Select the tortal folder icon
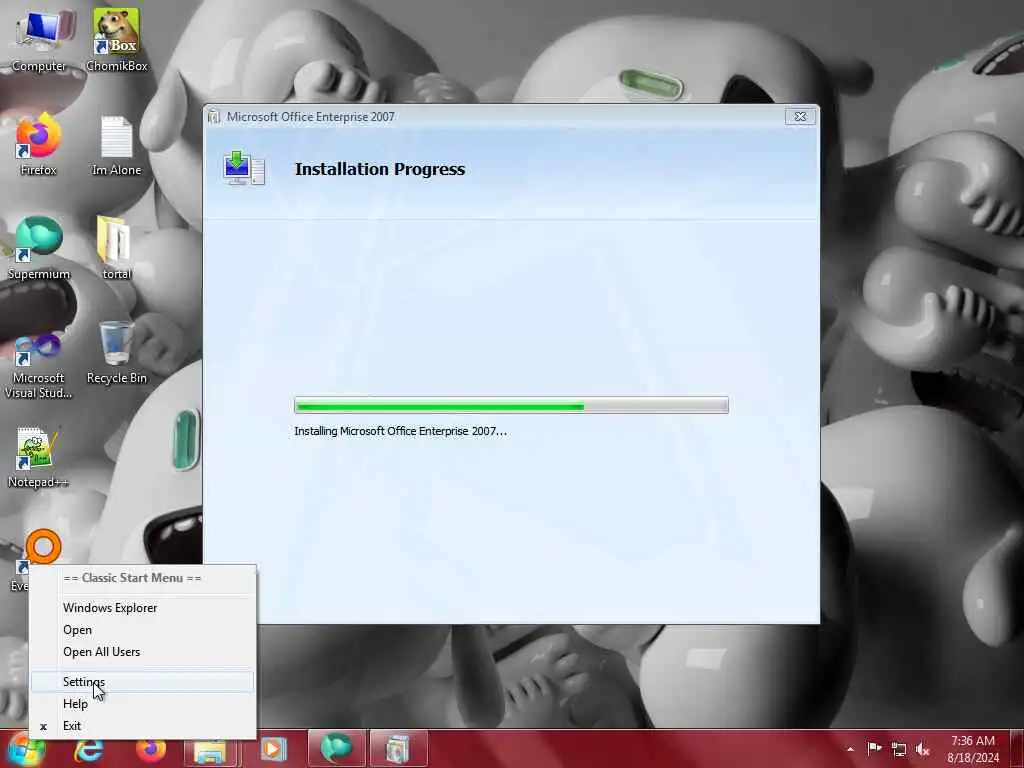Screen dimensions: 1024x768 [116, 249]
